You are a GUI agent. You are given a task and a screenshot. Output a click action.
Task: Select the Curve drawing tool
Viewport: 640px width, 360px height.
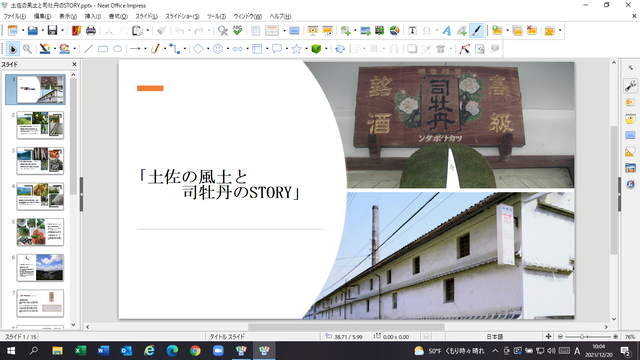coord(155,49)
